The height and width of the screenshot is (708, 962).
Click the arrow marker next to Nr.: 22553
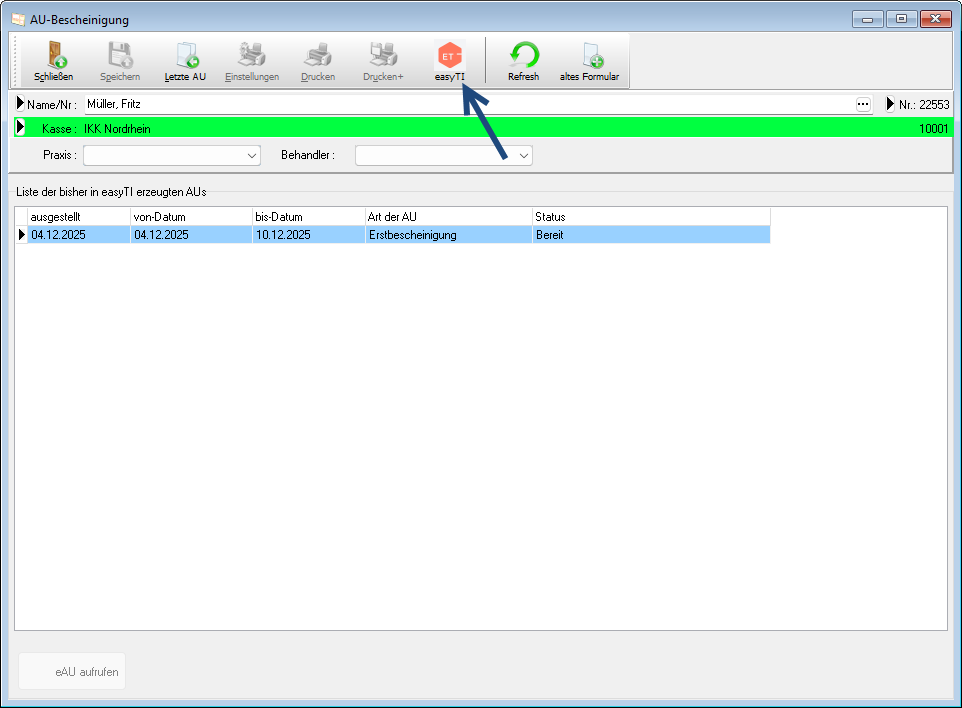[890, 104]
